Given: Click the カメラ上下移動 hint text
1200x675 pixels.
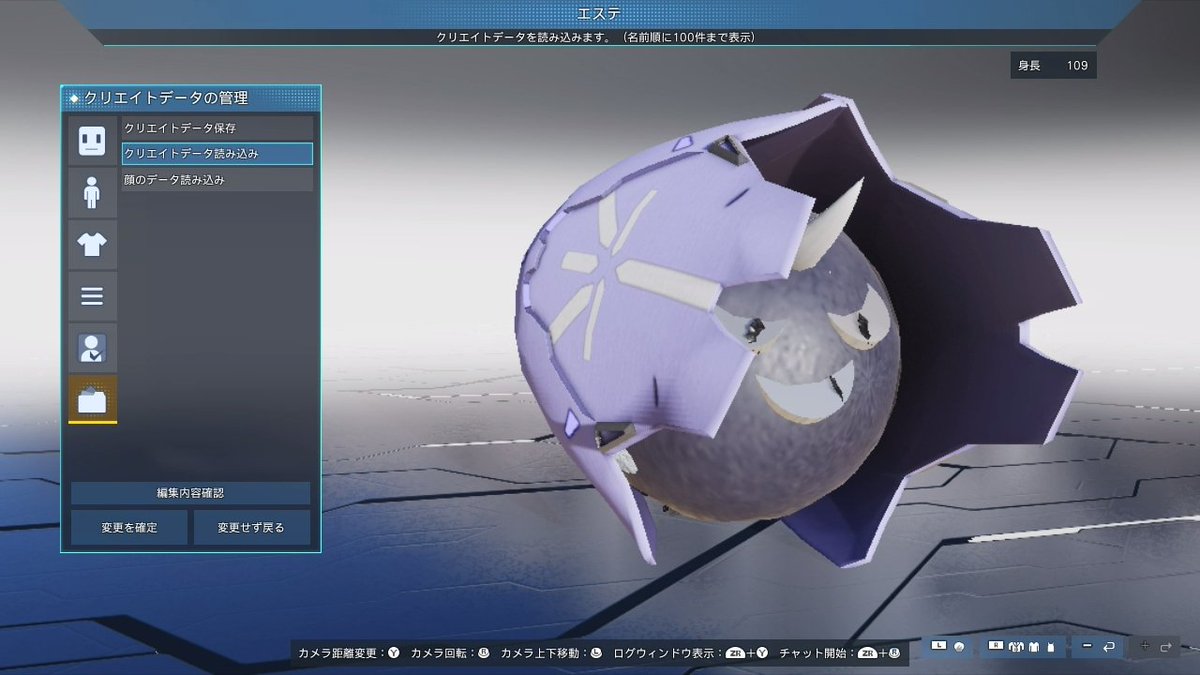Looking at the screenshot, I should pyautogui.click(x=542, y=653).
